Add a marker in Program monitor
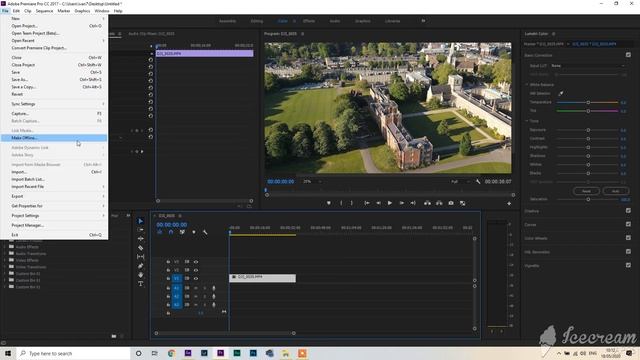 (329, 203)
